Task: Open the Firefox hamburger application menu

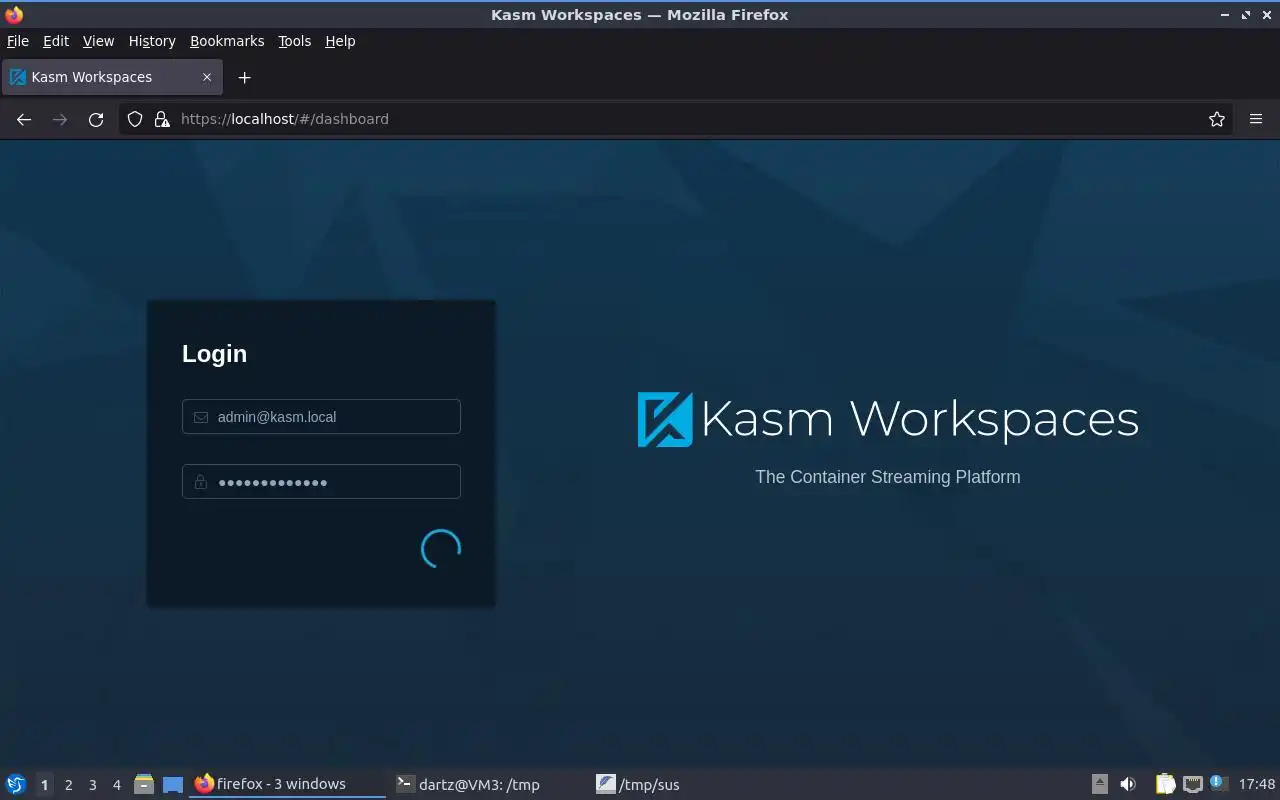Action: coord(1256,119)
